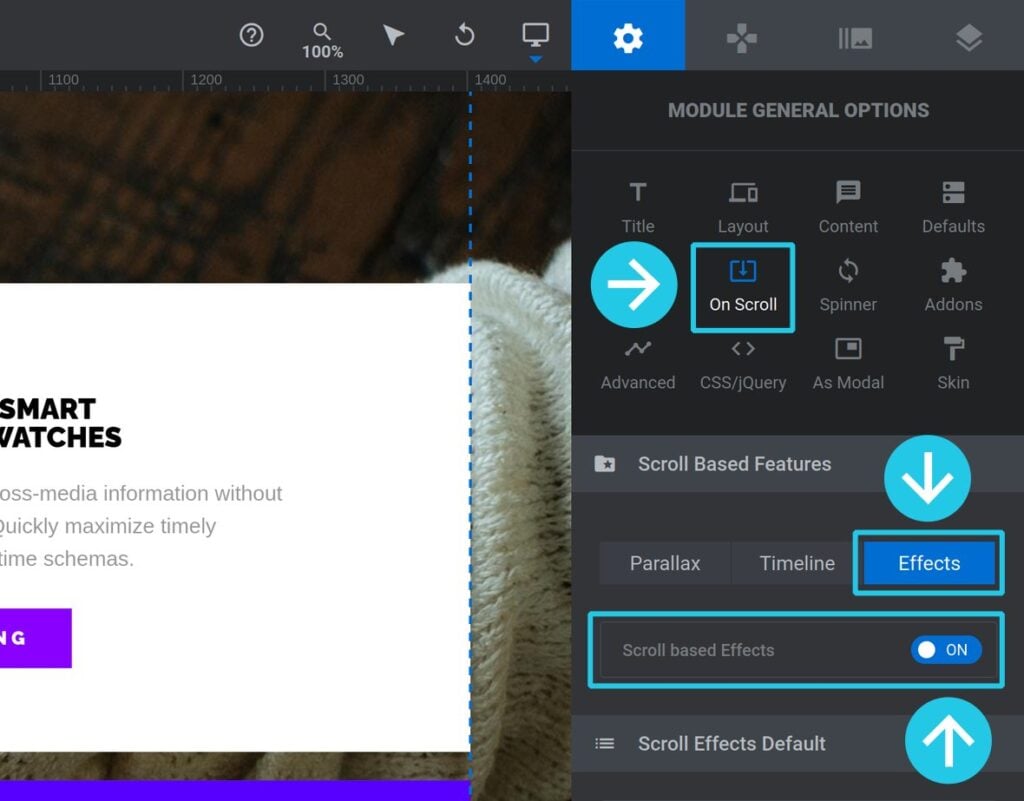Open the device preview dropdown arrow
This screenshot has width=1024, height=801.
pos(537,60)
